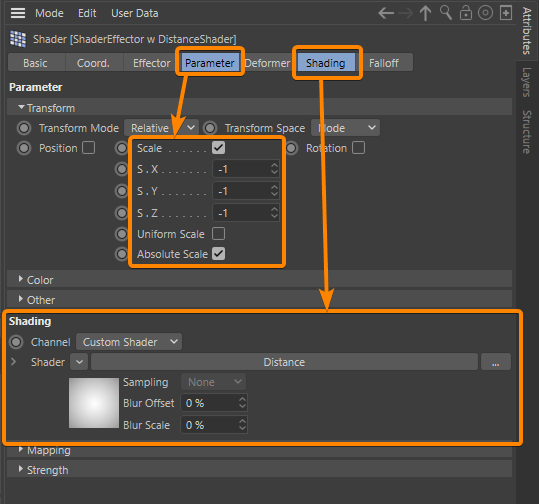The width and height of the screenshot is (539, 504).
Task: Open the magnifier search icon
Action: [446, 13]
